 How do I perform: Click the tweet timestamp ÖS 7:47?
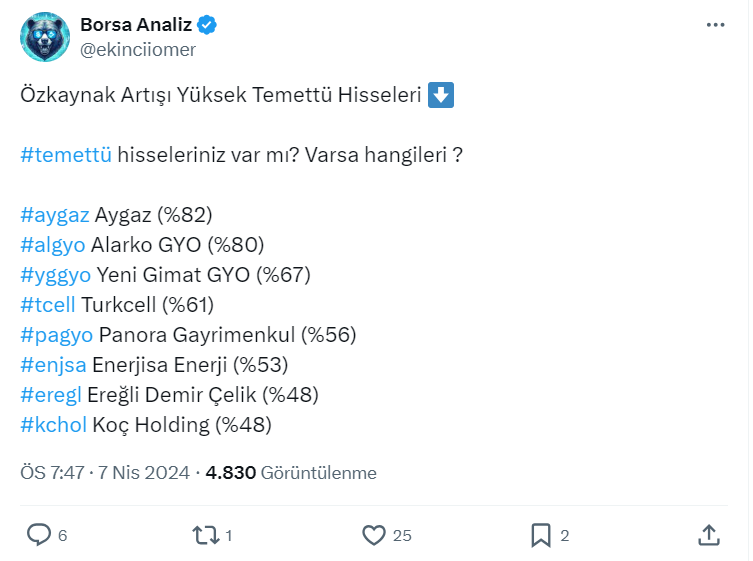point(54,473)
